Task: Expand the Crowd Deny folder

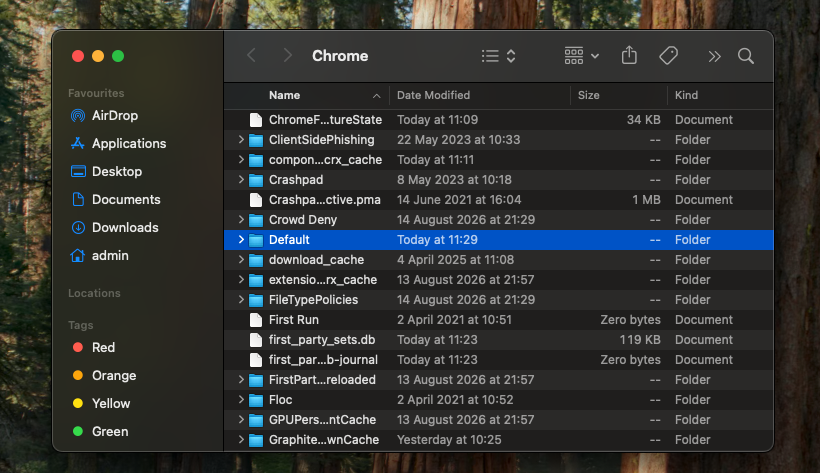Action: (x=241, y=220)
